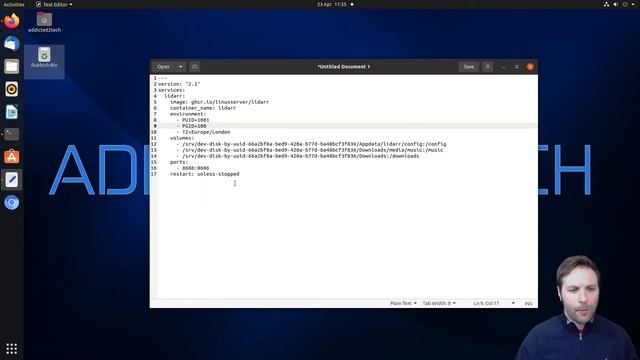Place cursor on the PGID=100 line
Viewport: 640px width, 360px height.
pyautogui.click(x=191, y=126)
